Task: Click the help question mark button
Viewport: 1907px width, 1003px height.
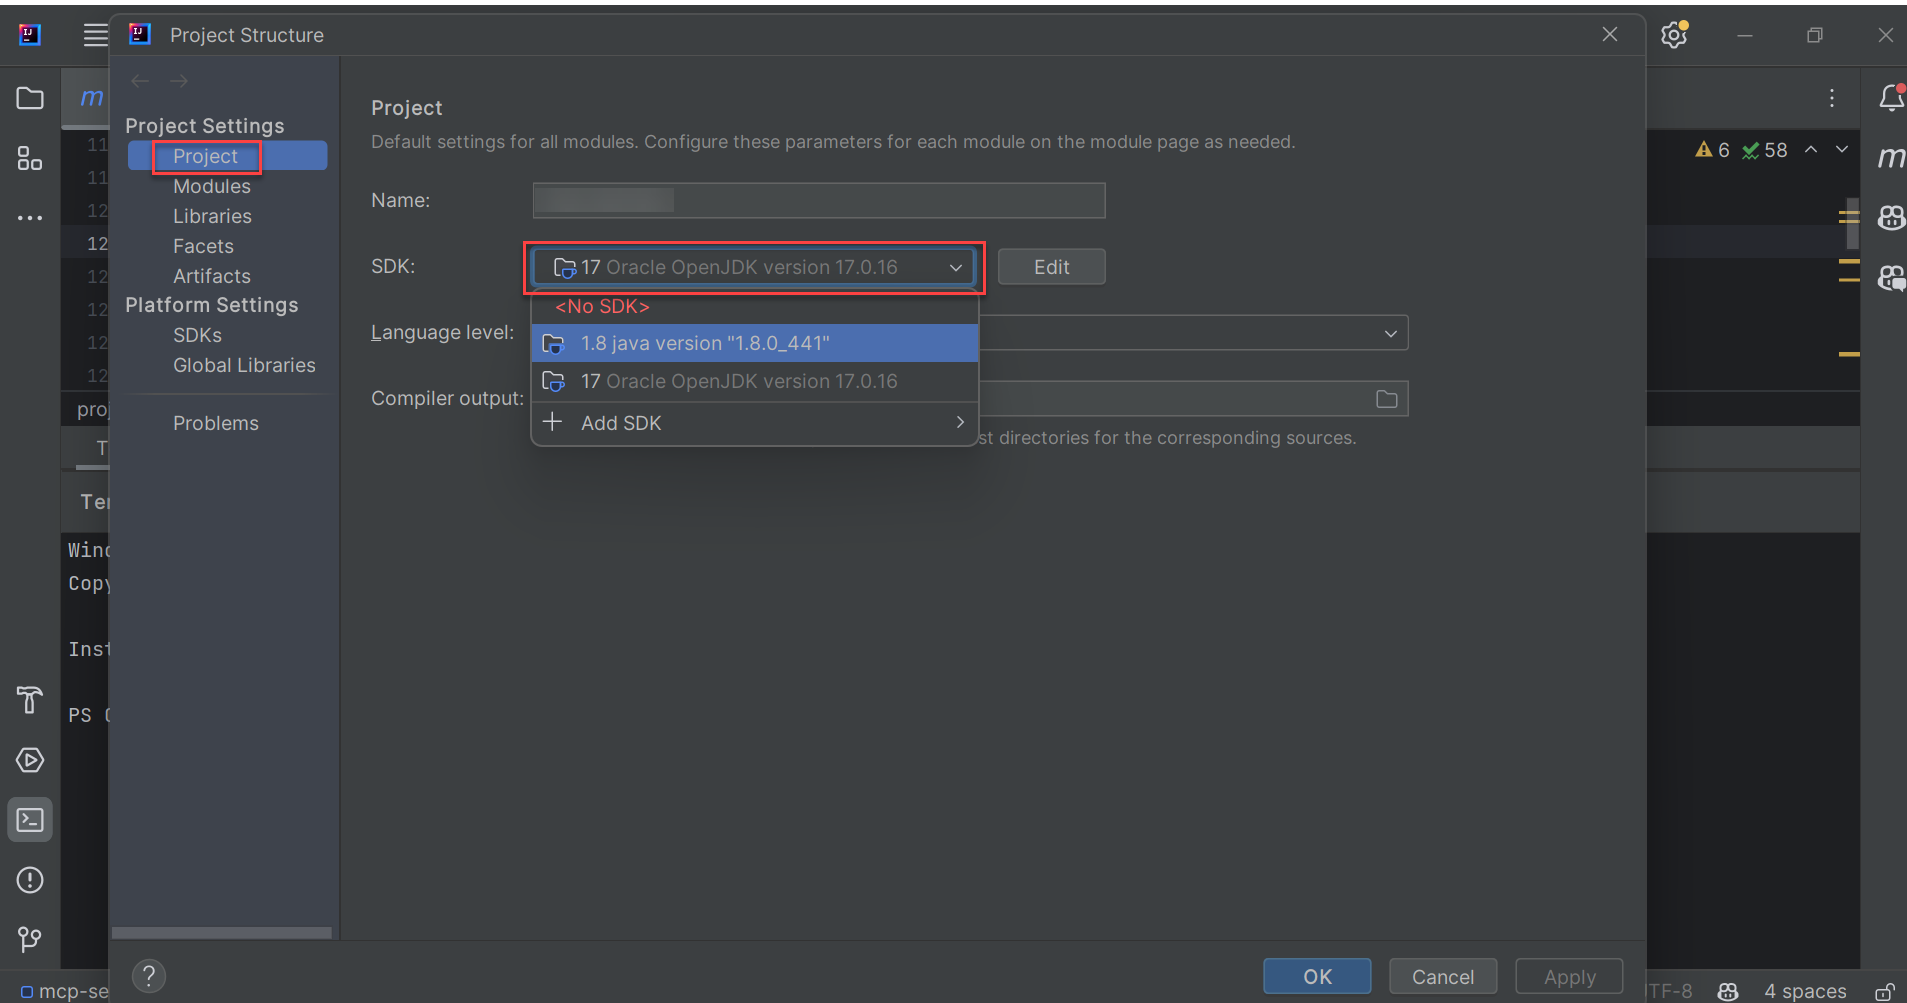Action: click(149, 975)
